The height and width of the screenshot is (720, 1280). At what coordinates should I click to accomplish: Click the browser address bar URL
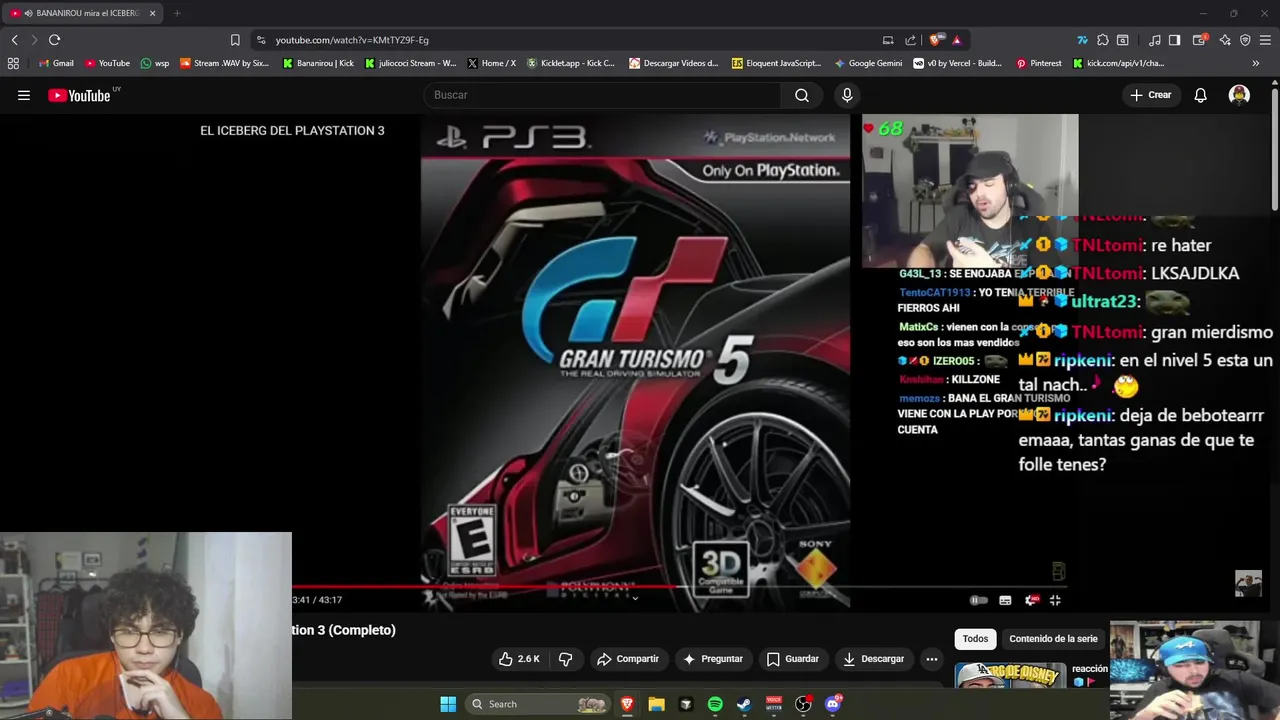(352, 40)
